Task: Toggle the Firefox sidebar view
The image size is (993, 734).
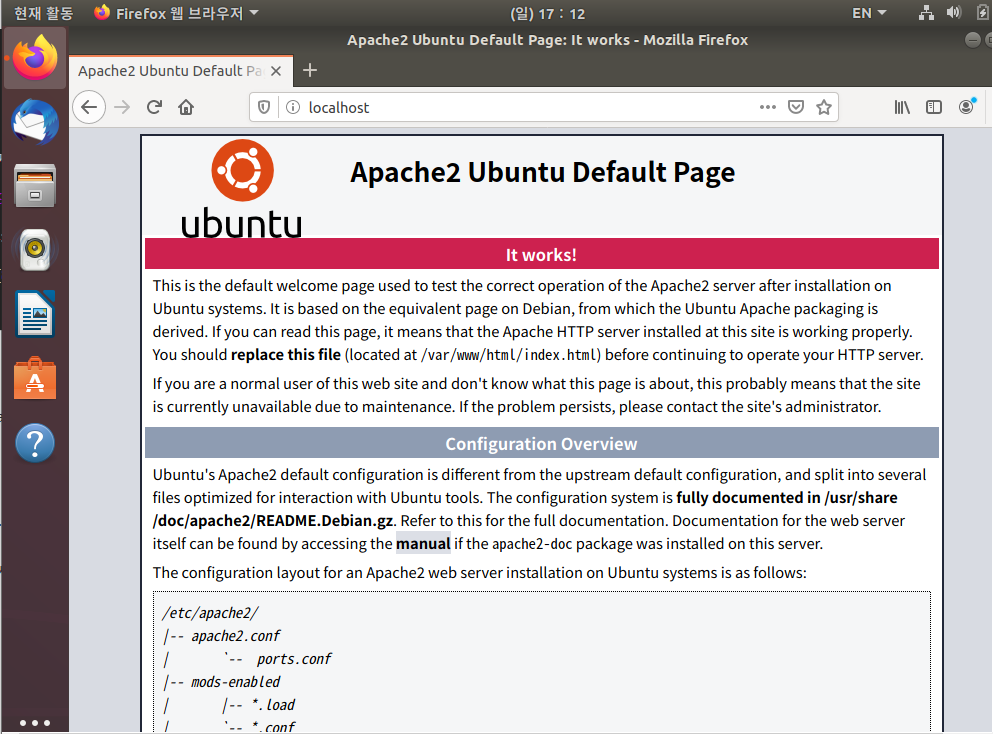Action: (933, 107)
